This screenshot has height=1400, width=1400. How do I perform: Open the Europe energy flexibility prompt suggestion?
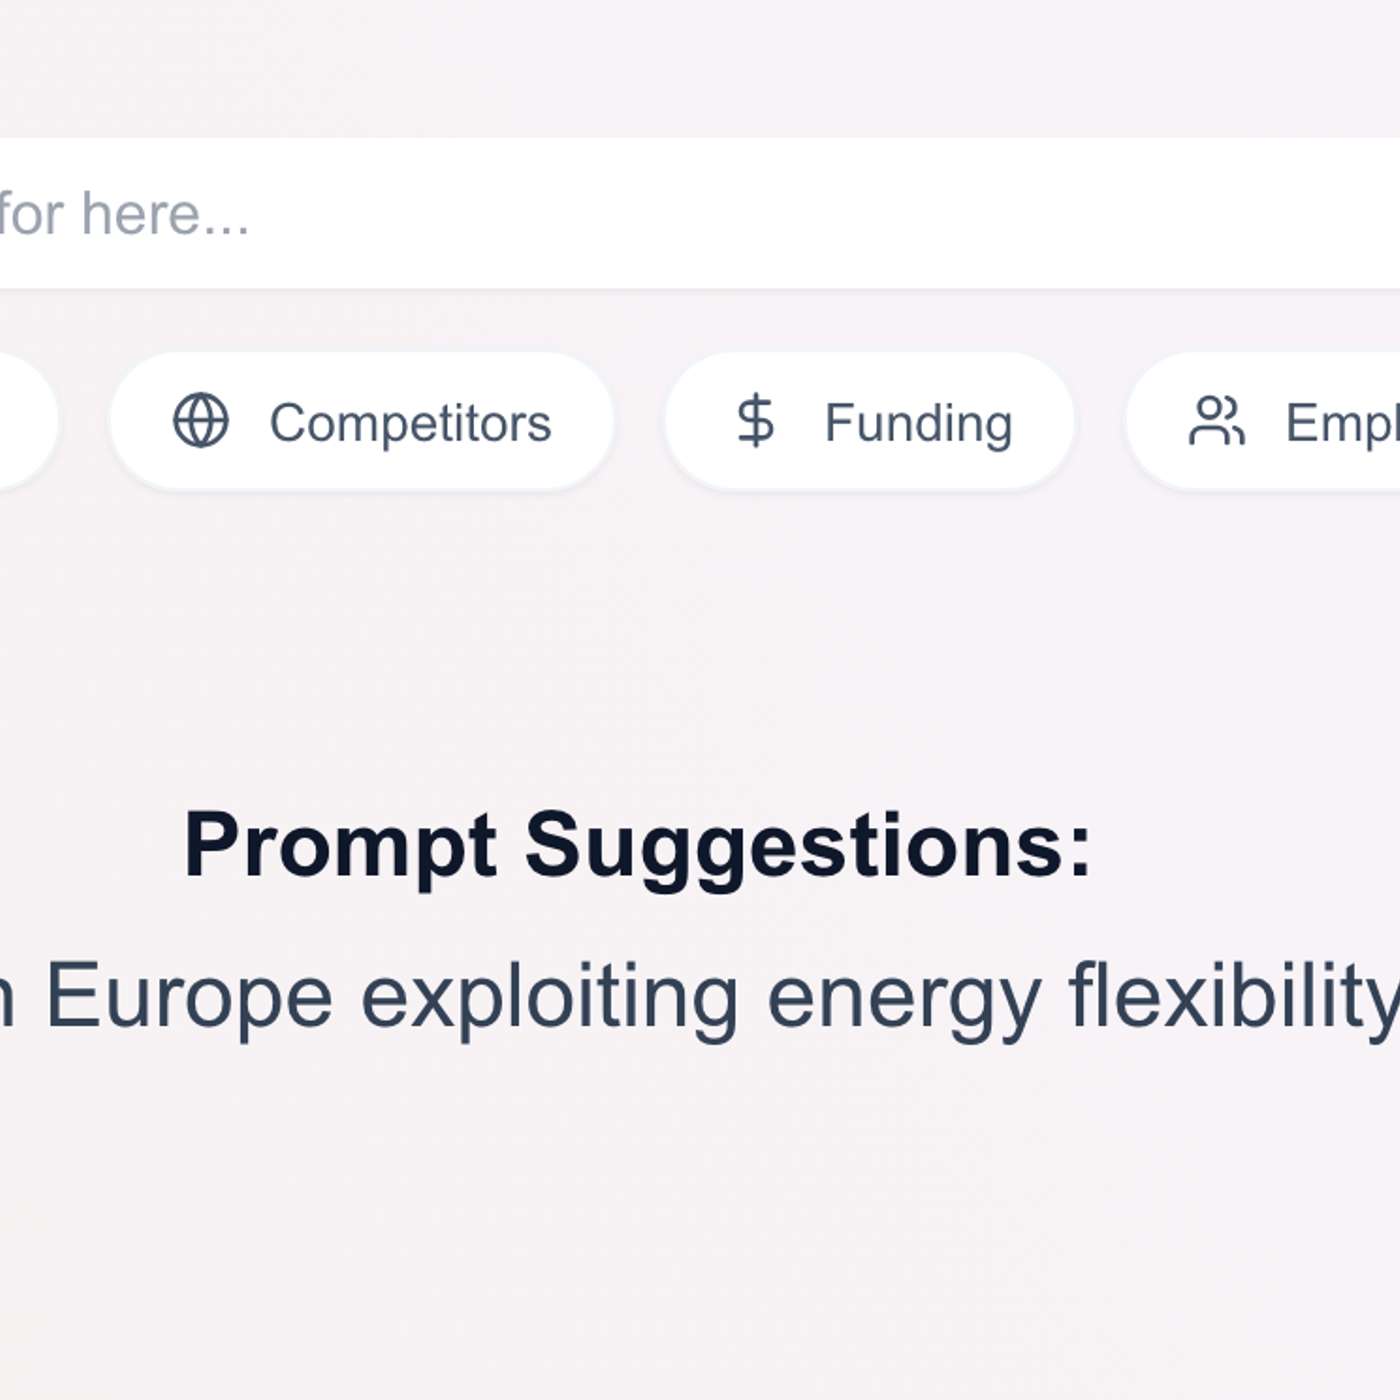pos(700,997)
